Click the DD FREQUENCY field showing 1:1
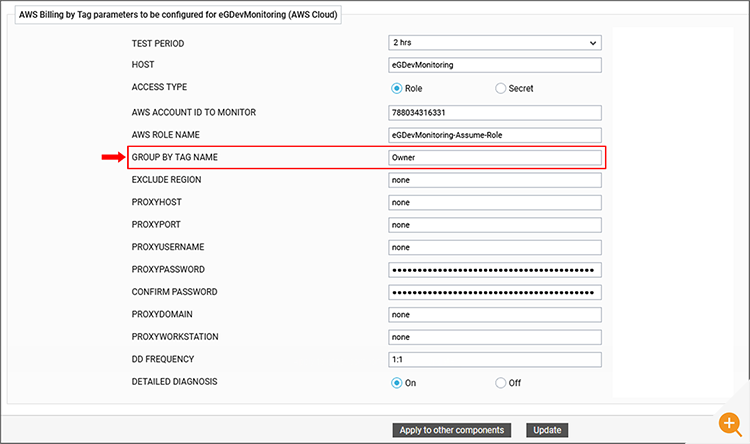 click(x=495, y=360)
